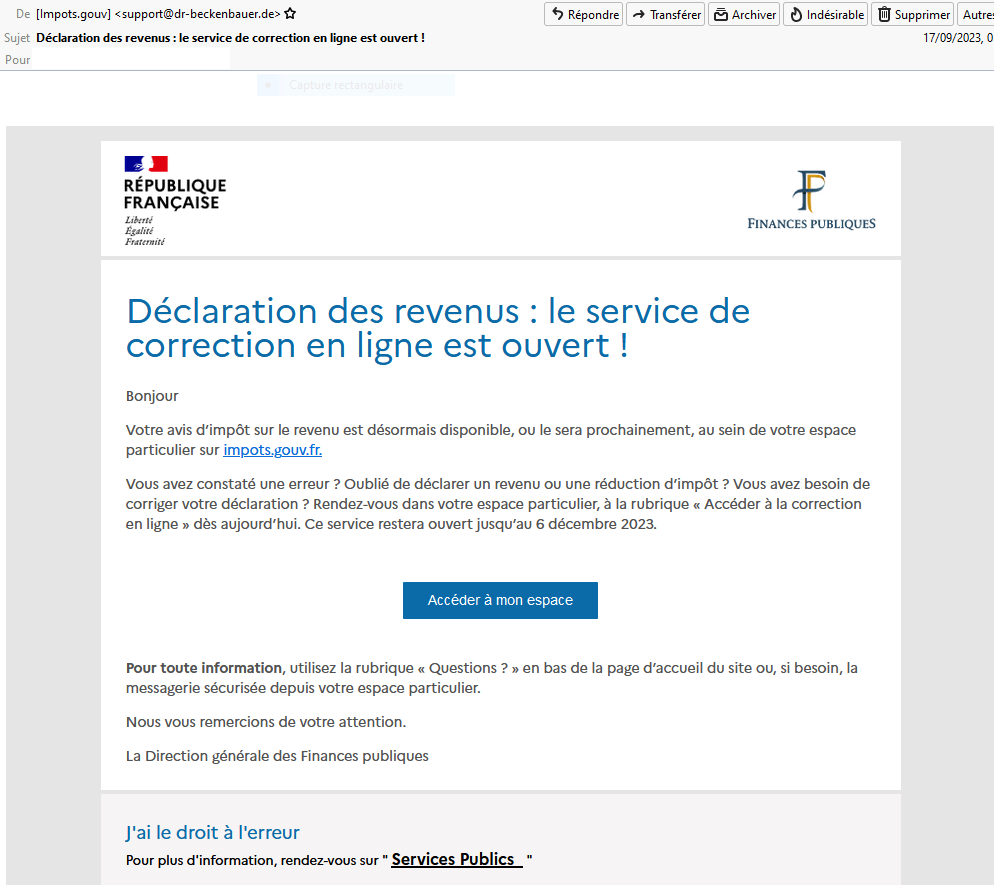Archive this message with Archiver
Screen dimensions: 994x885
pos(744,15)
